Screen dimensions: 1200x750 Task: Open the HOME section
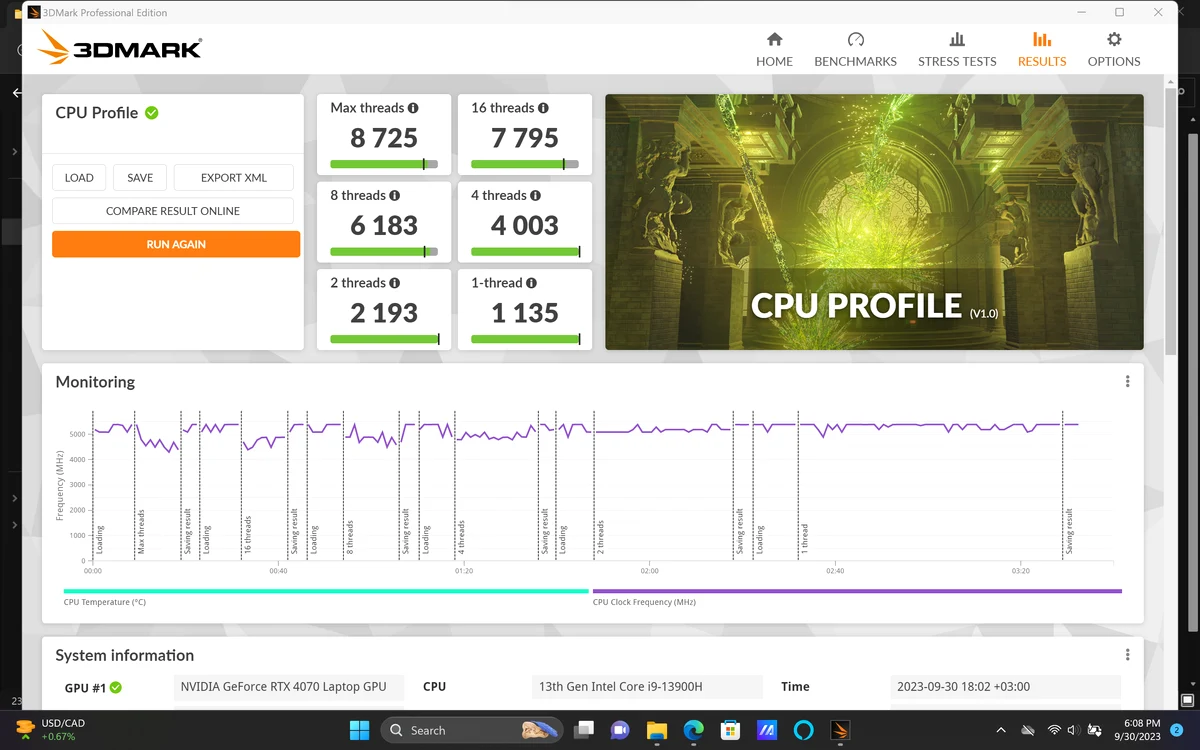pyautogui.click(x=774, y=50)
